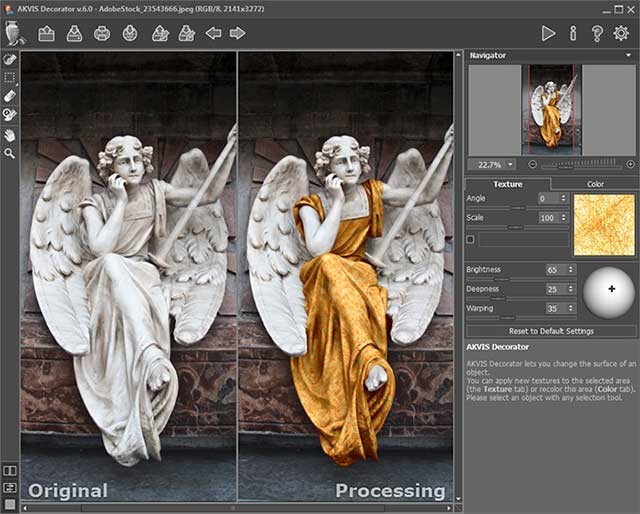Click Reset to Default Settings button
The height and width of the screenshot is (514, 640).
(x=551, y=331)
